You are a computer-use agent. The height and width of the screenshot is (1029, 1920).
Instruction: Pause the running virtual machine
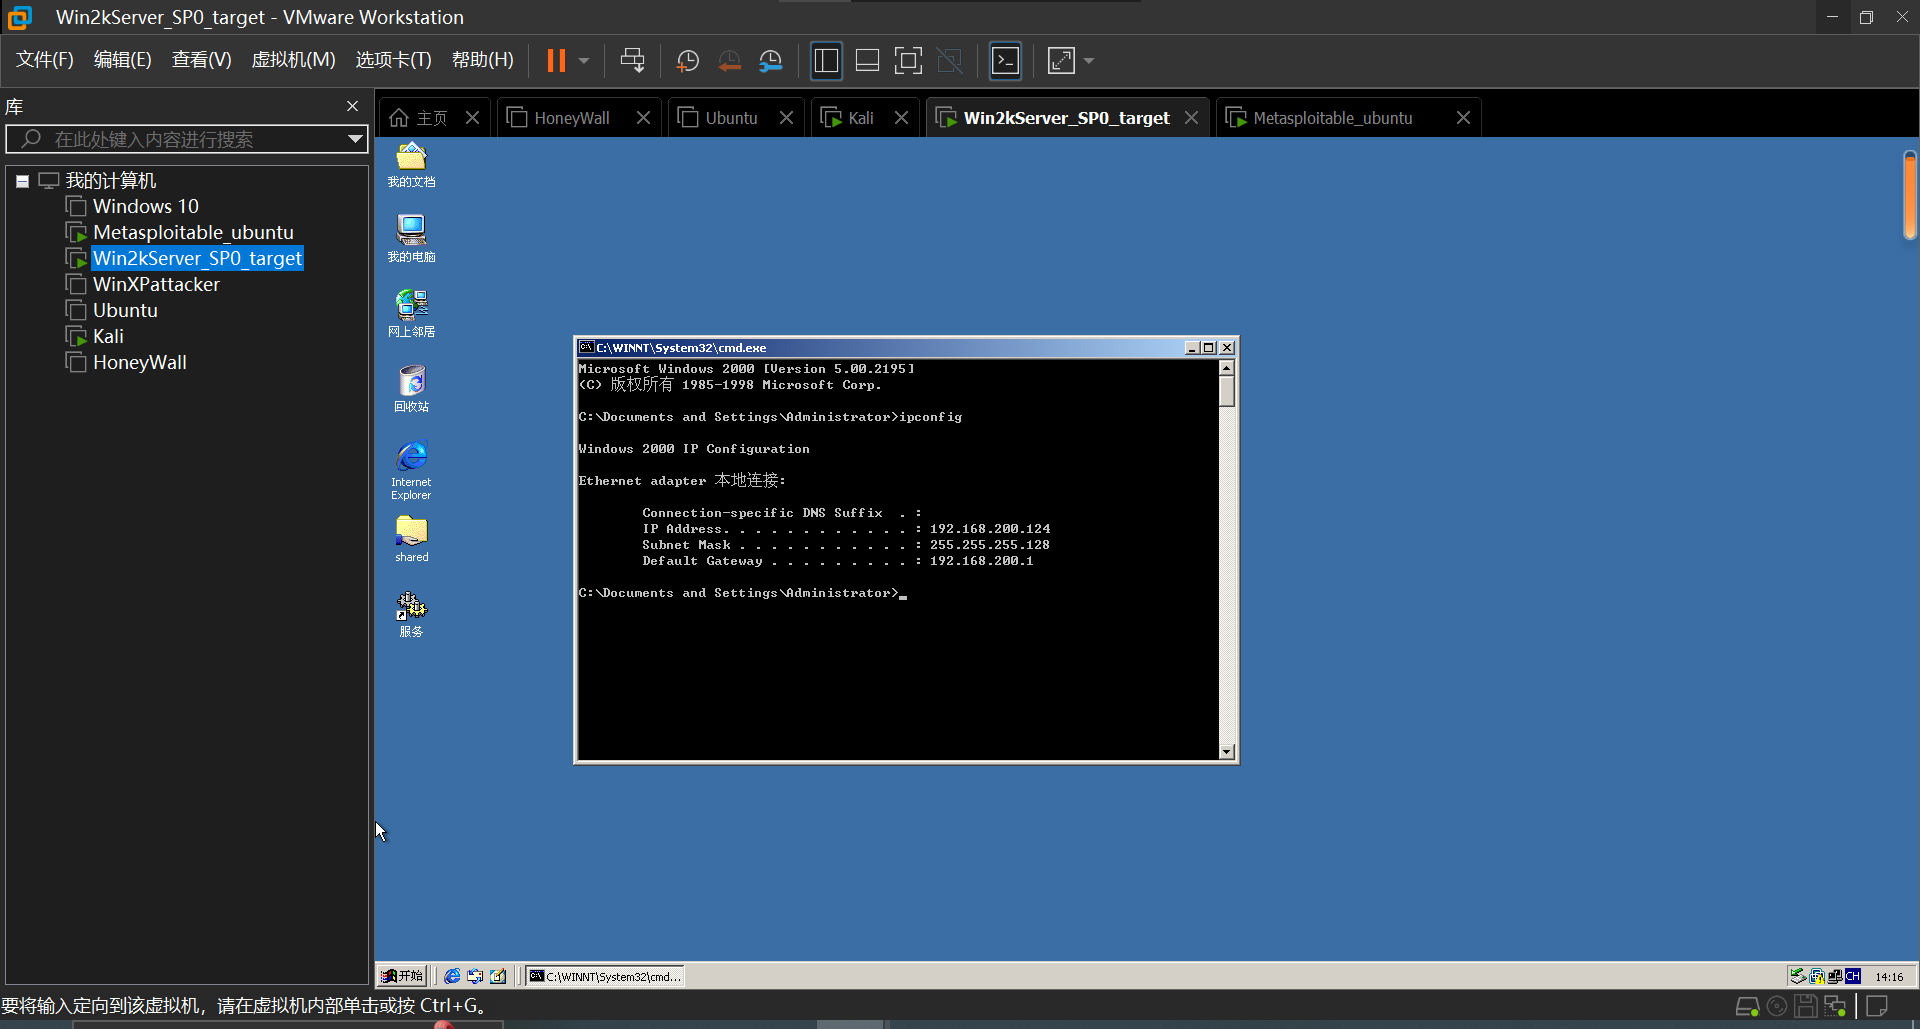click(x=556, y=61)
